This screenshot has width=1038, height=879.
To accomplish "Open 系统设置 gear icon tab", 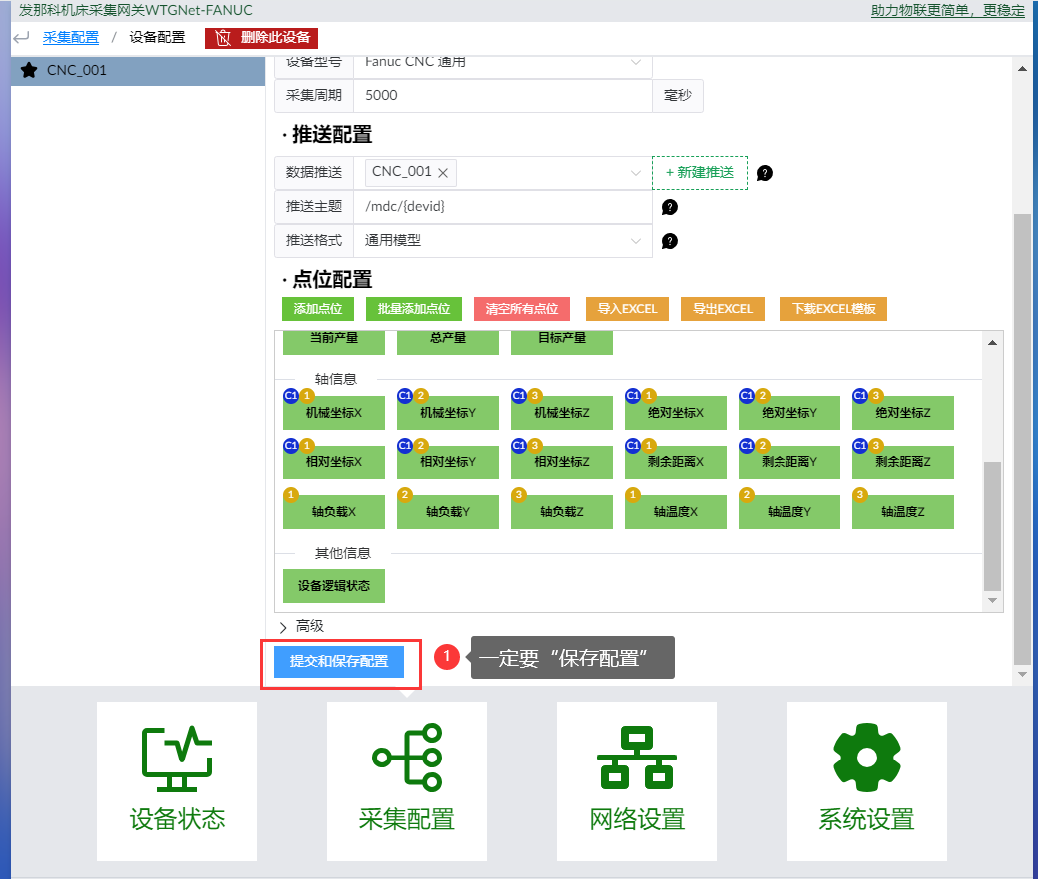I will pos(867,781).
